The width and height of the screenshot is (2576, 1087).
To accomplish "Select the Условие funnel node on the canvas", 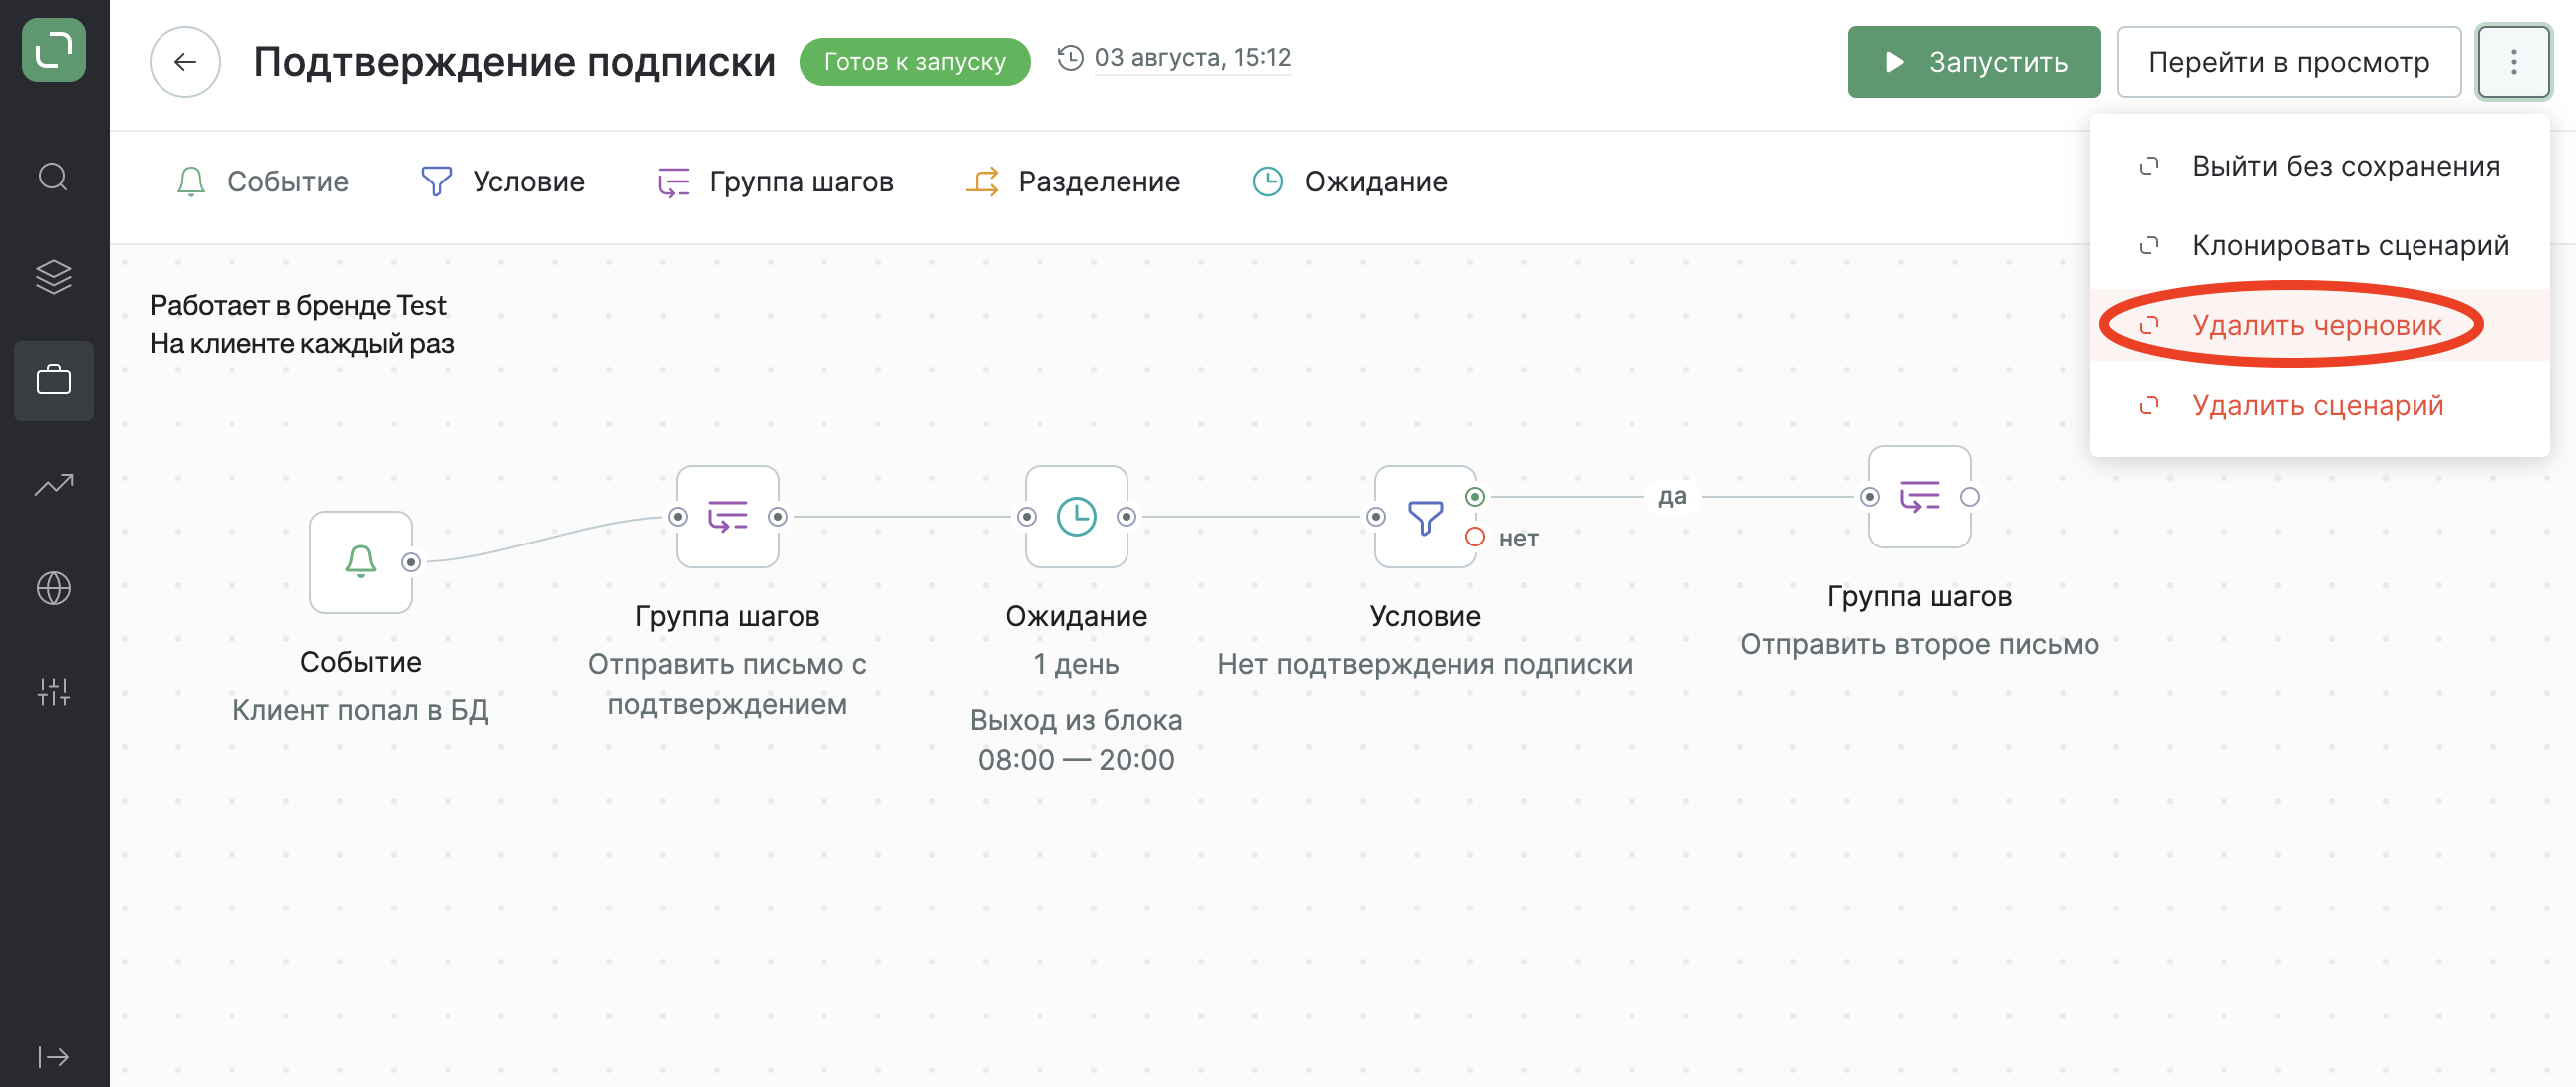I will point(1425,516).
